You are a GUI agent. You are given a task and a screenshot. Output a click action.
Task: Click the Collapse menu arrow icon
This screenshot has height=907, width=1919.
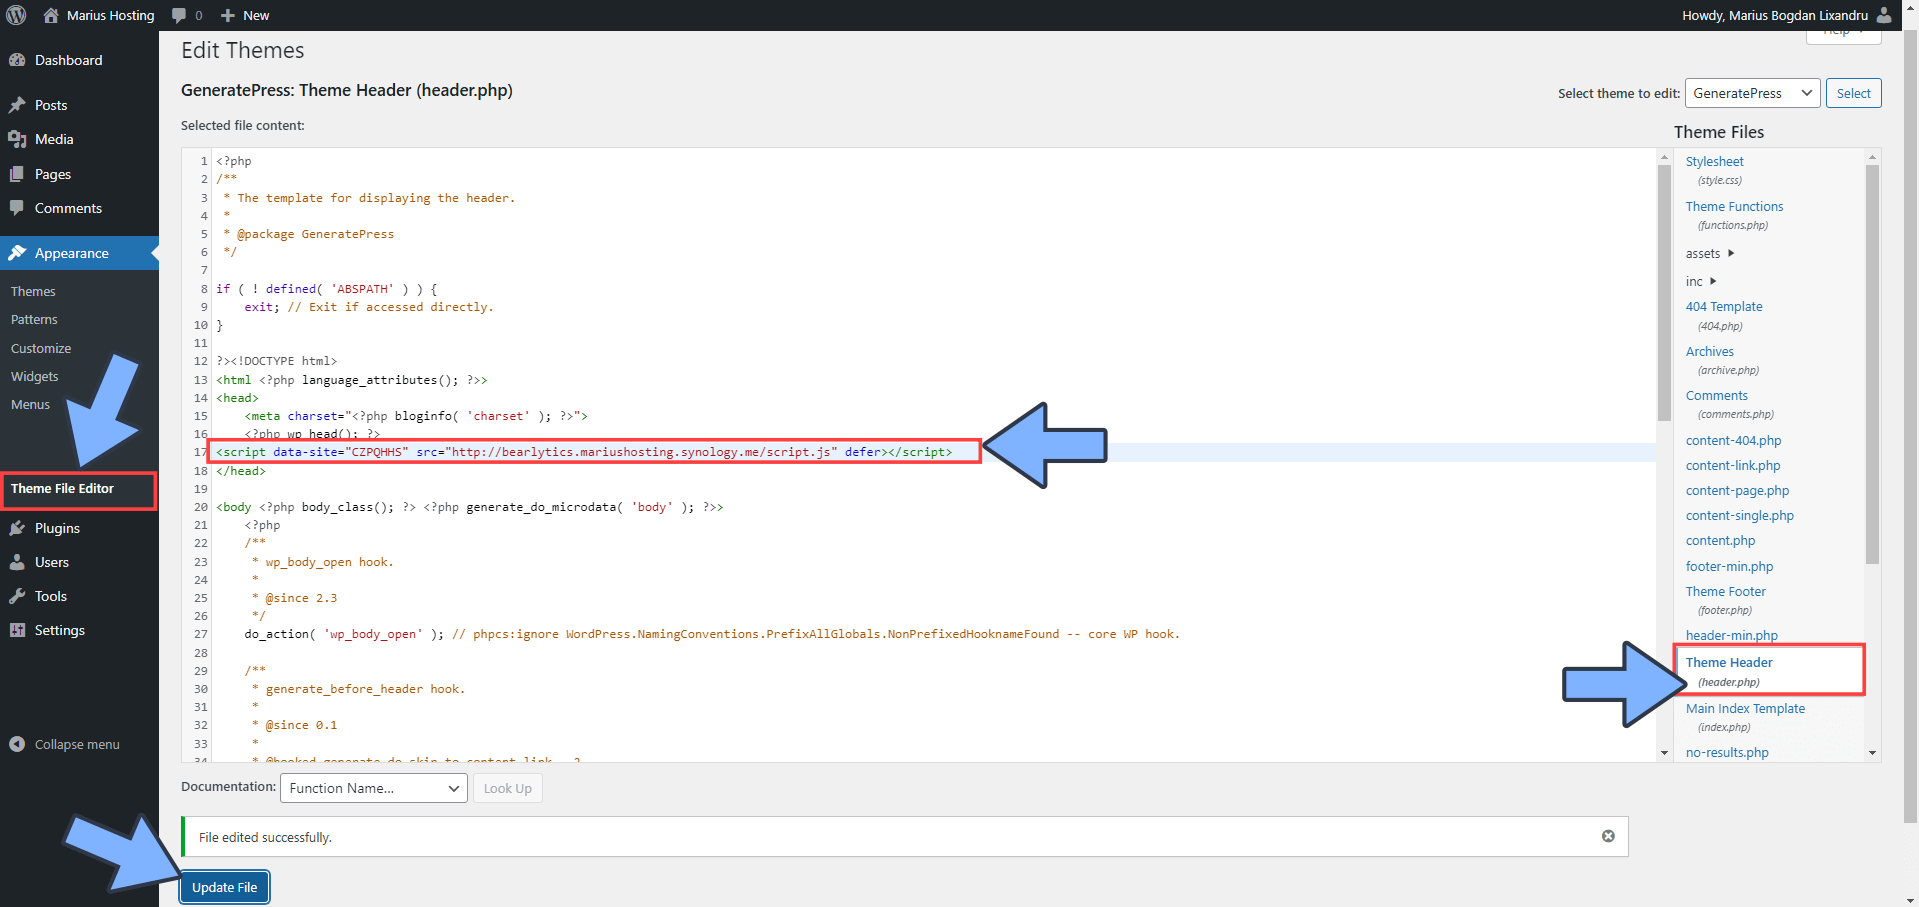(17, 744)
